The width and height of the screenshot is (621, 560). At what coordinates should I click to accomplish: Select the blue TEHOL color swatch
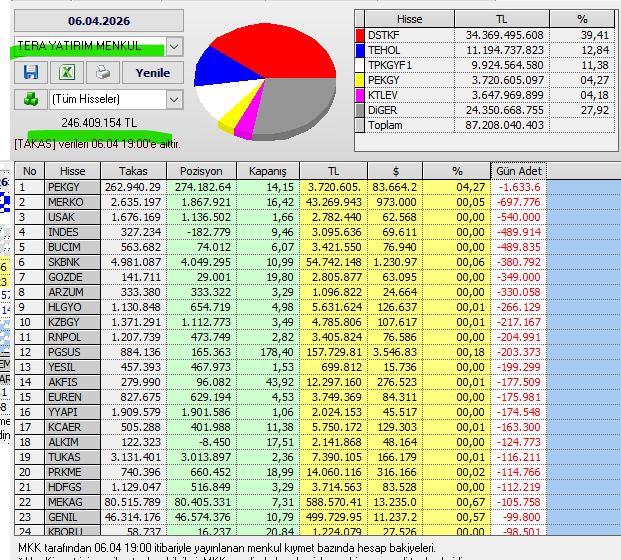pyautogui.click(x=360, y=50)
